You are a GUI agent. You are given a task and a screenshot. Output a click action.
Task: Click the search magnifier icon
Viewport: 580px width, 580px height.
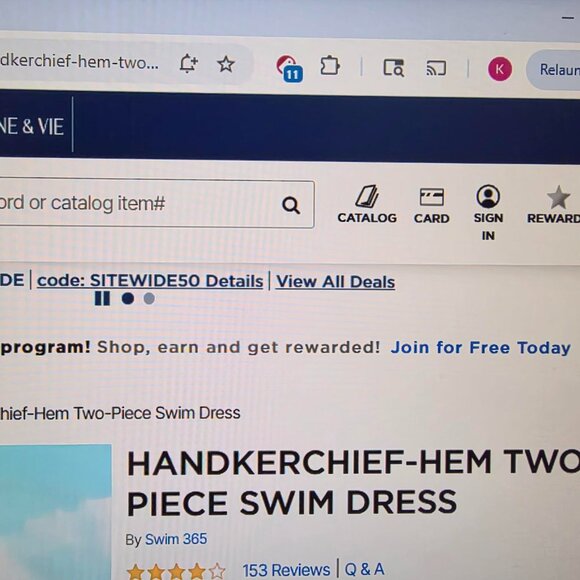tap(291, 205)
